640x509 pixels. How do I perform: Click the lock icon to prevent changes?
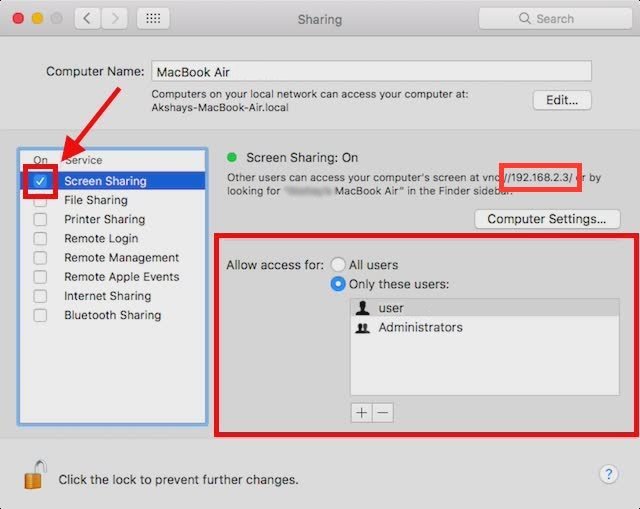point(35,477)
